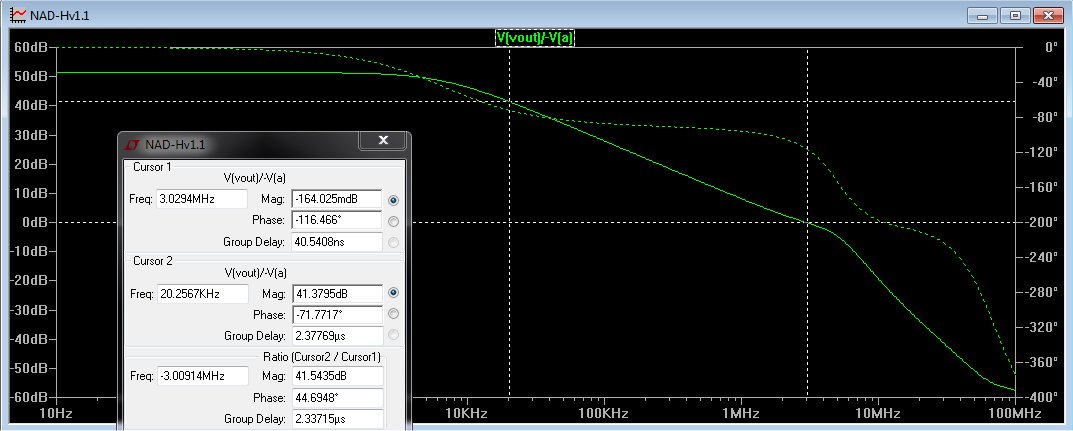
Task: Select Cursor 2 Group Delay radio button
Action: (393, 335)
